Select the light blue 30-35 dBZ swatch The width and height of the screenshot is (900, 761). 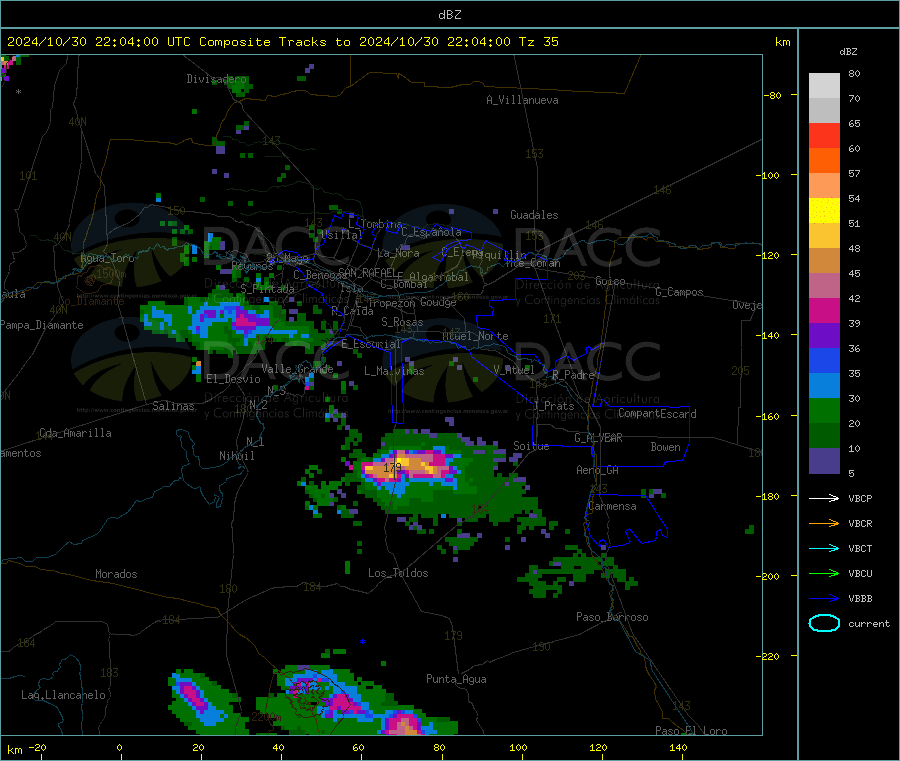824,386
